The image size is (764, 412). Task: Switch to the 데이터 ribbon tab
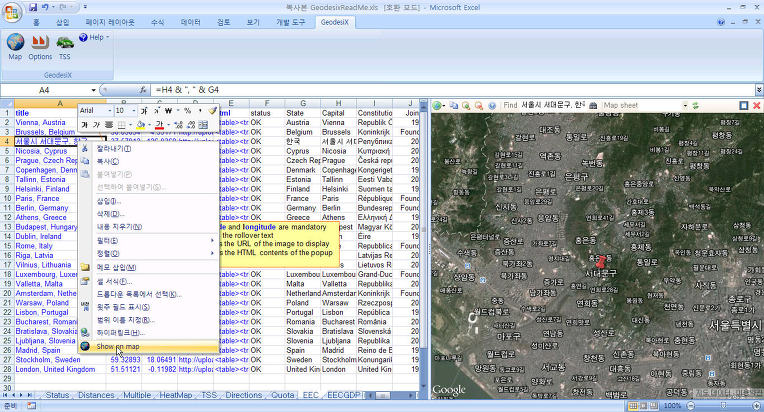[191, 22]
